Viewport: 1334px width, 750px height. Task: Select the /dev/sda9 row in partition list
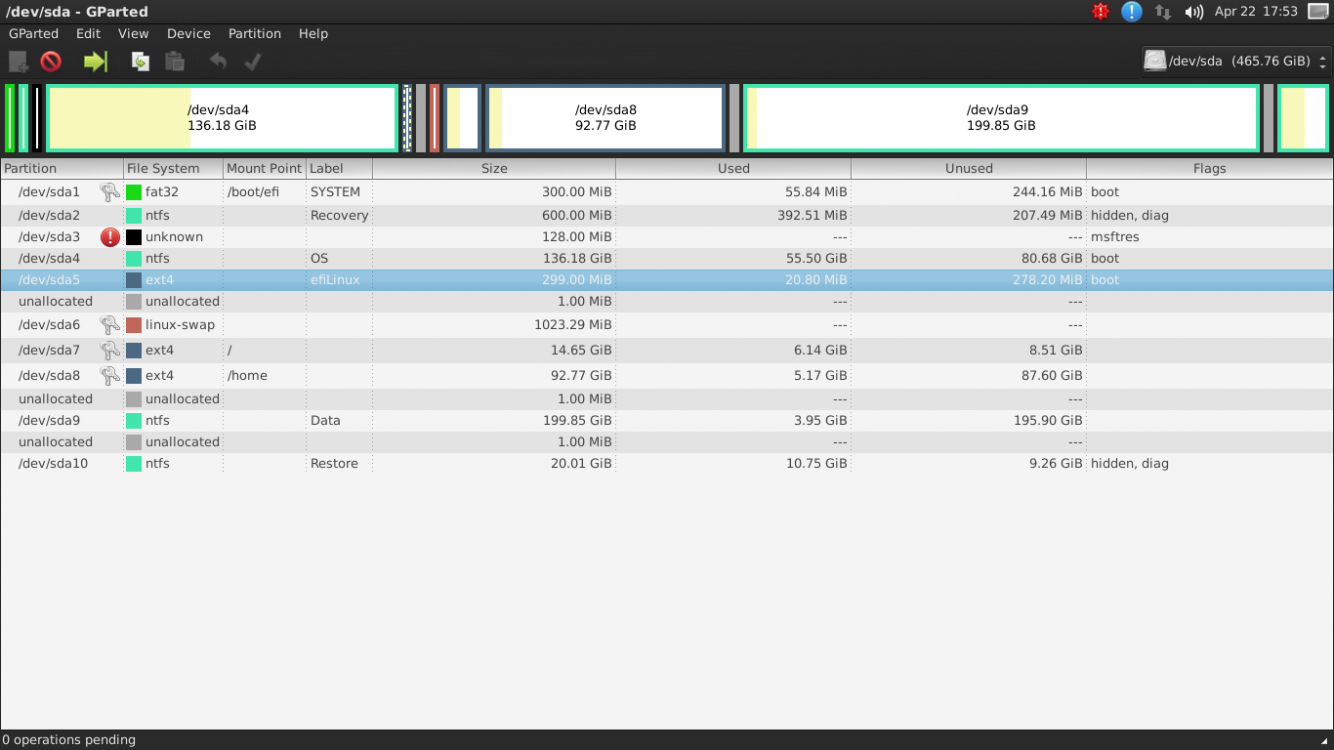click(667, 420)
